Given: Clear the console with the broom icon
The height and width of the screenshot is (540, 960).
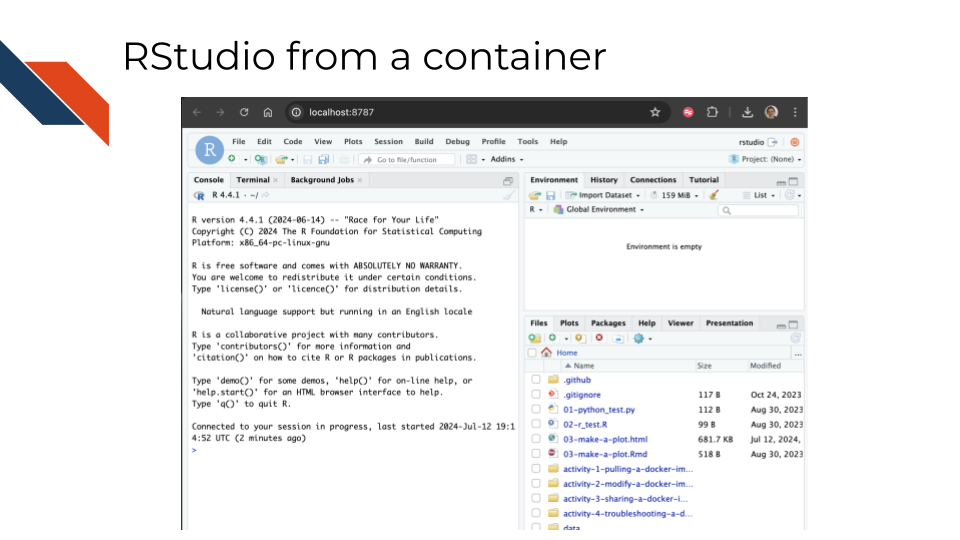Looking at the screenshot, I should 509,195.
